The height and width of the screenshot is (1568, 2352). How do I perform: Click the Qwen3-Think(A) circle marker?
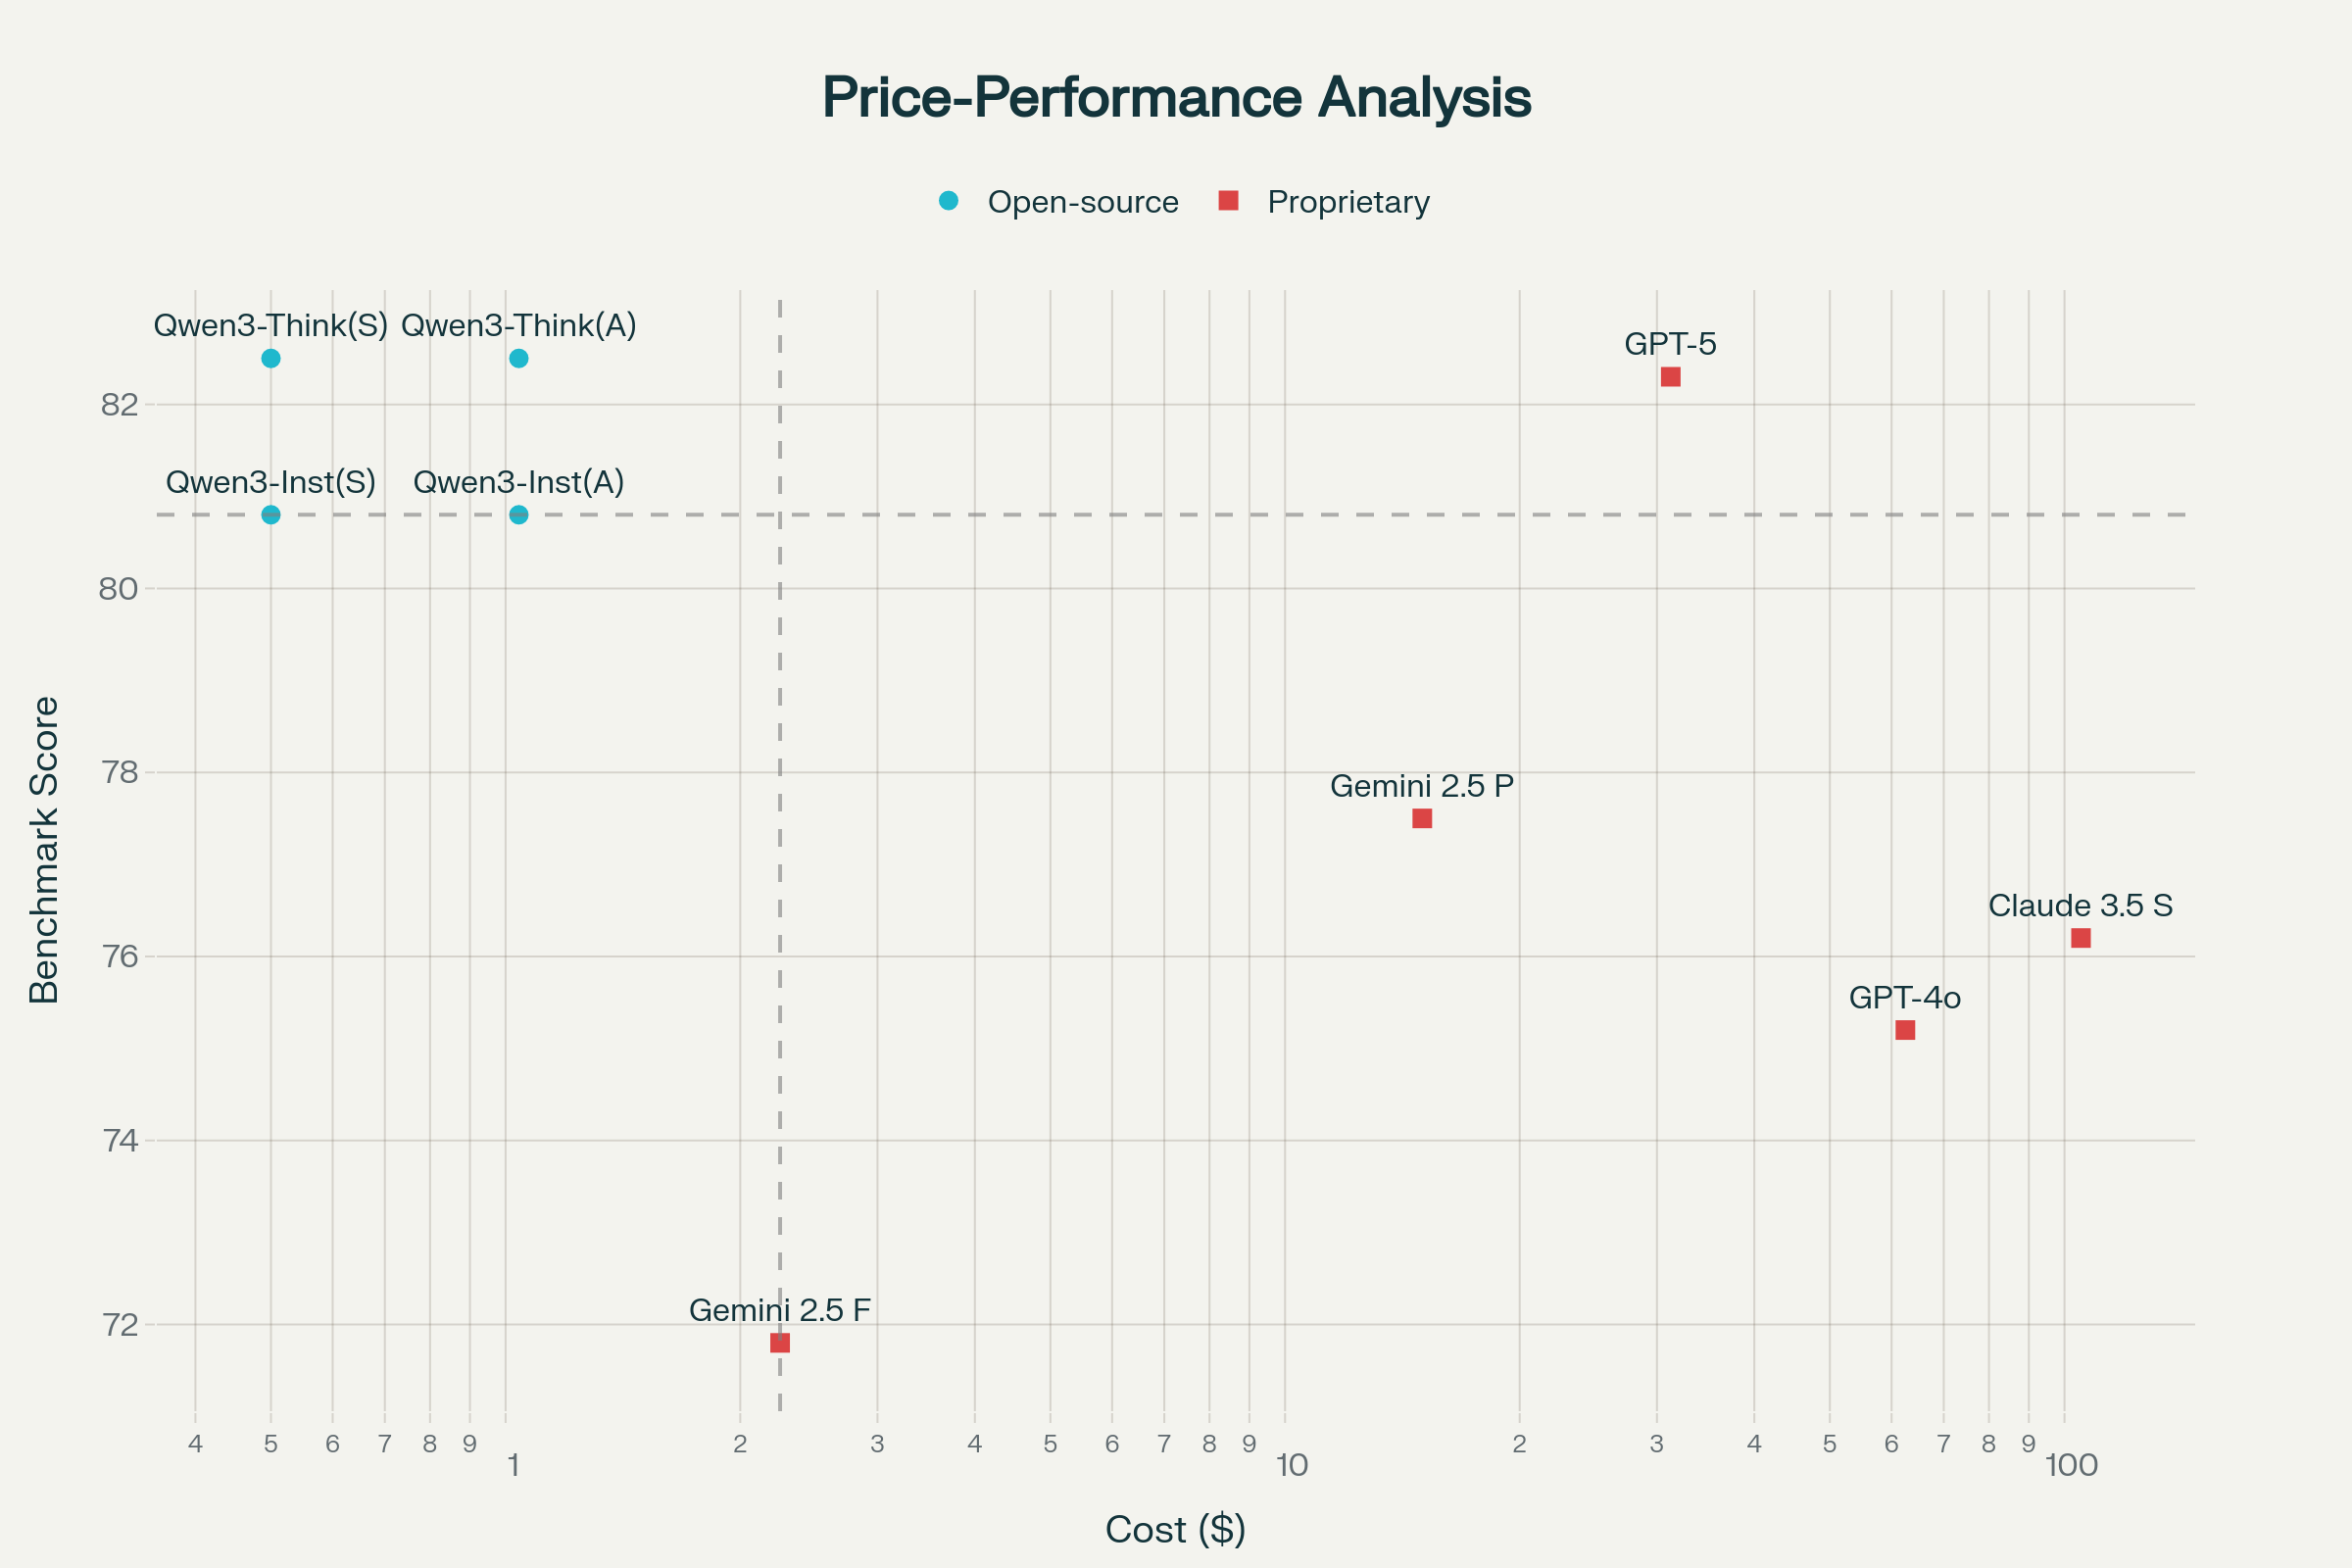[x=519, y=359]
